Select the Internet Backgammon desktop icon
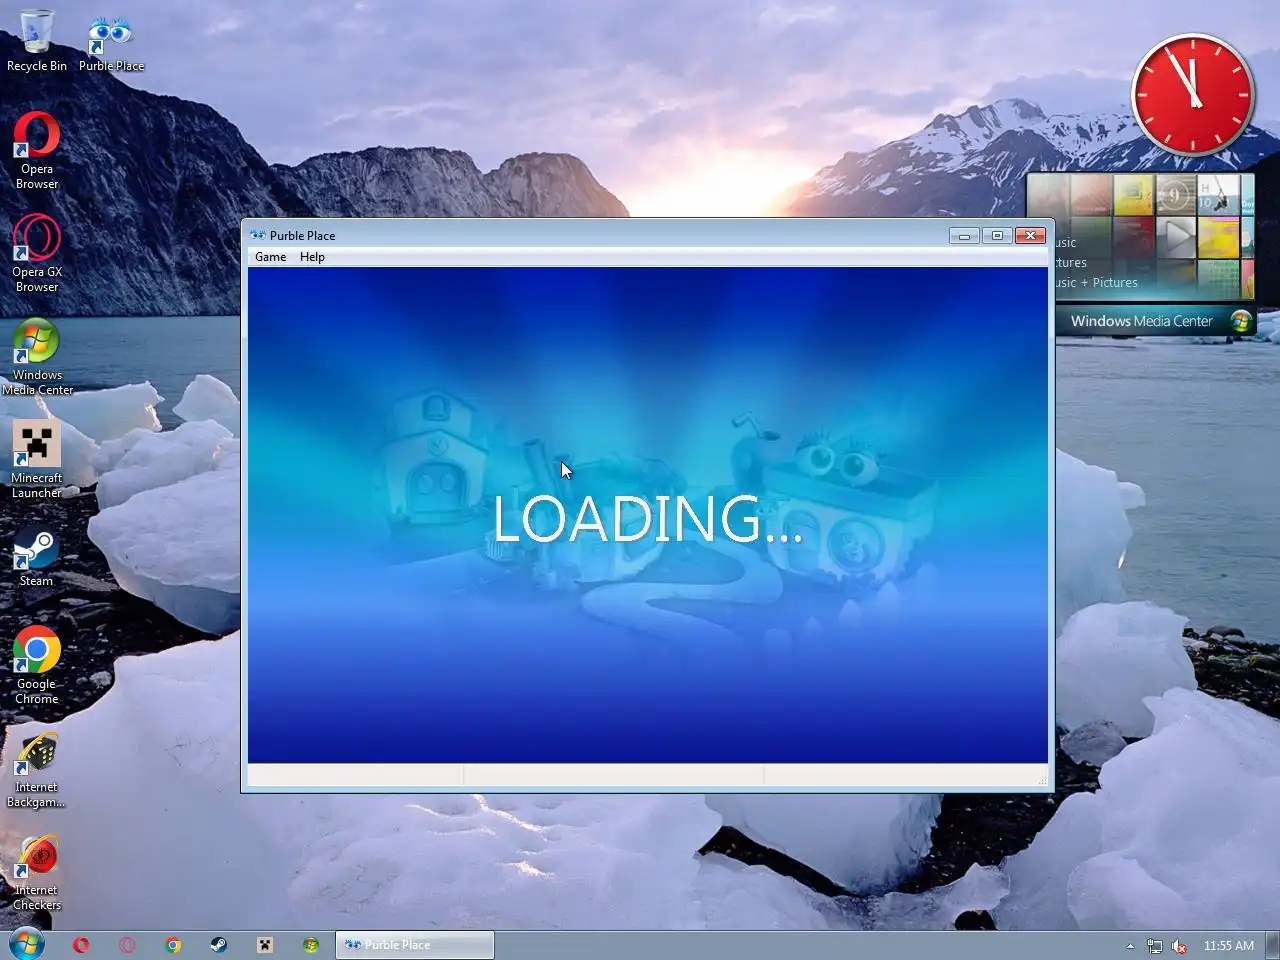The image size is (1280, 960). 37,769
